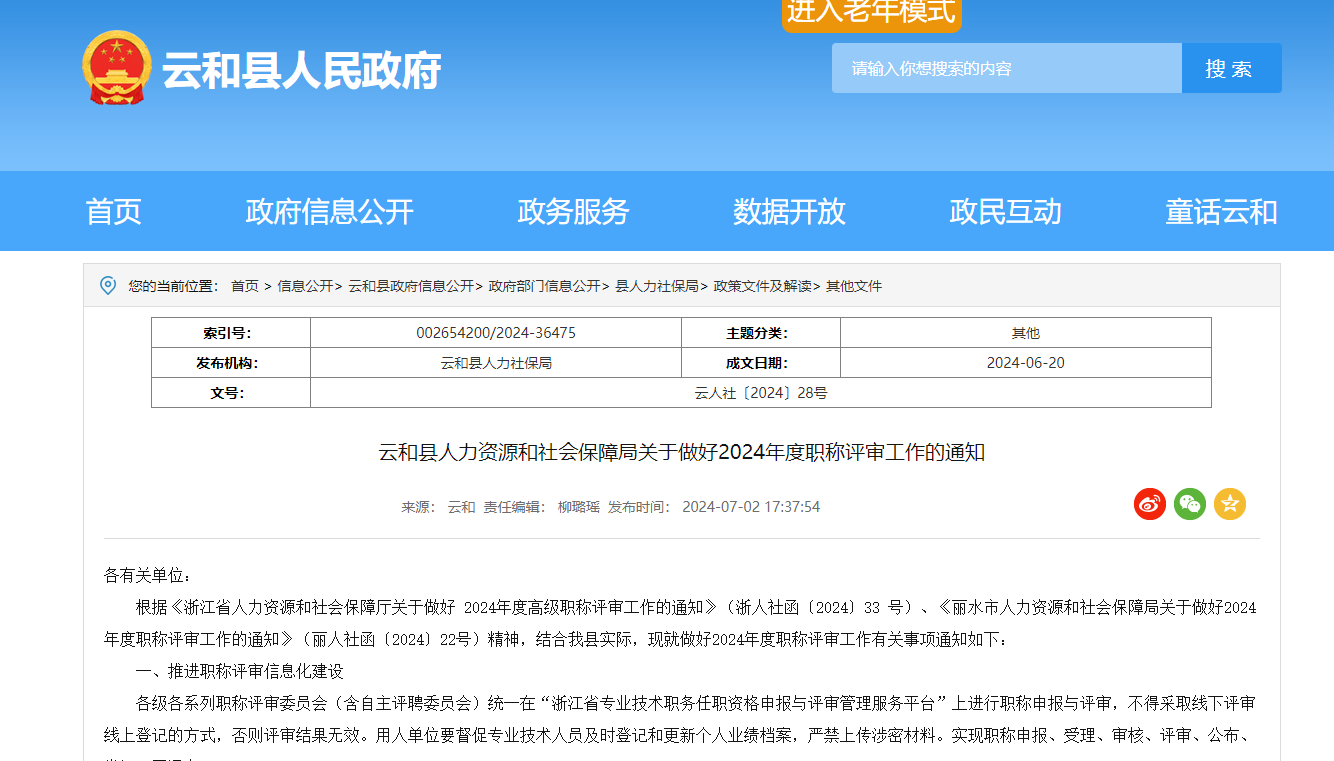Select 政民互动 in navigation bar
The image size is (1334, 761).
tap(1005, 212)
